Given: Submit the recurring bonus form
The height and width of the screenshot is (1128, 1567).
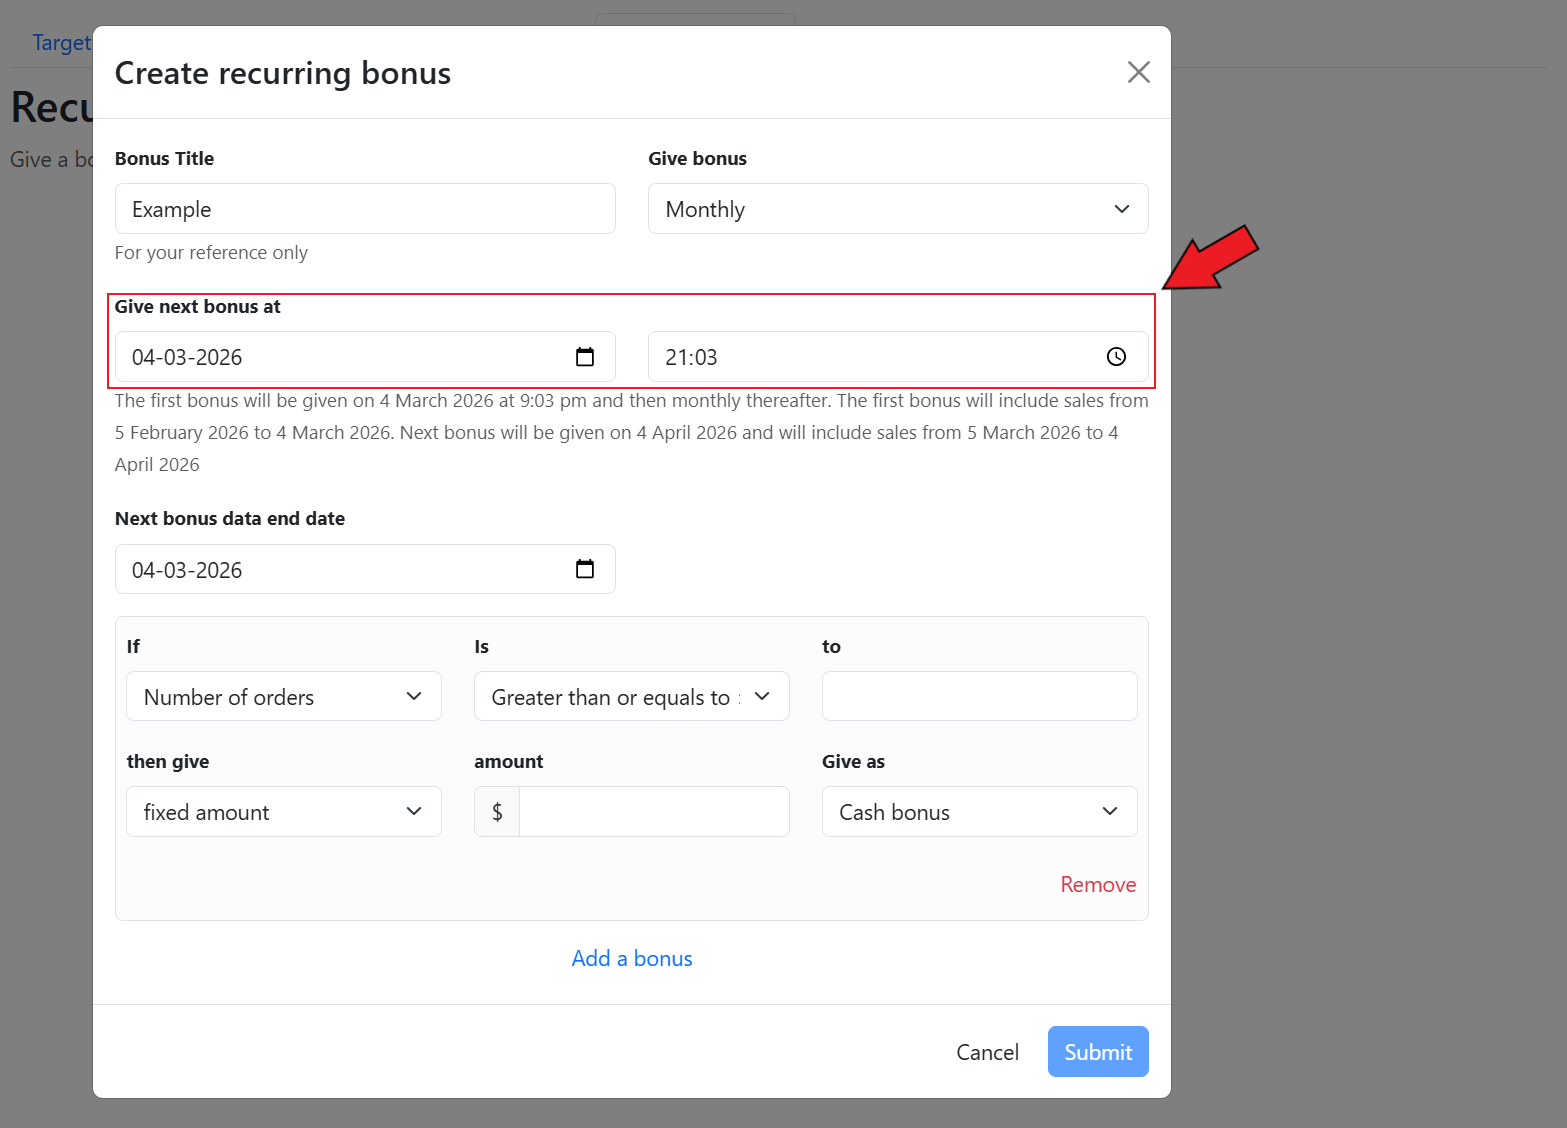Looking at the screenshot, I should tap(1097, 1052).
